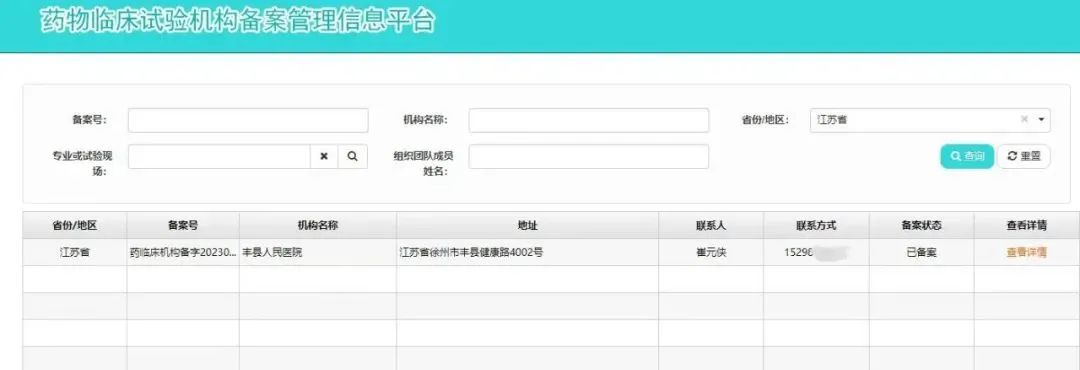Select the contact name cell 崔元侠
Viewport: 1080px width, 370px height.
coord(711,252)
